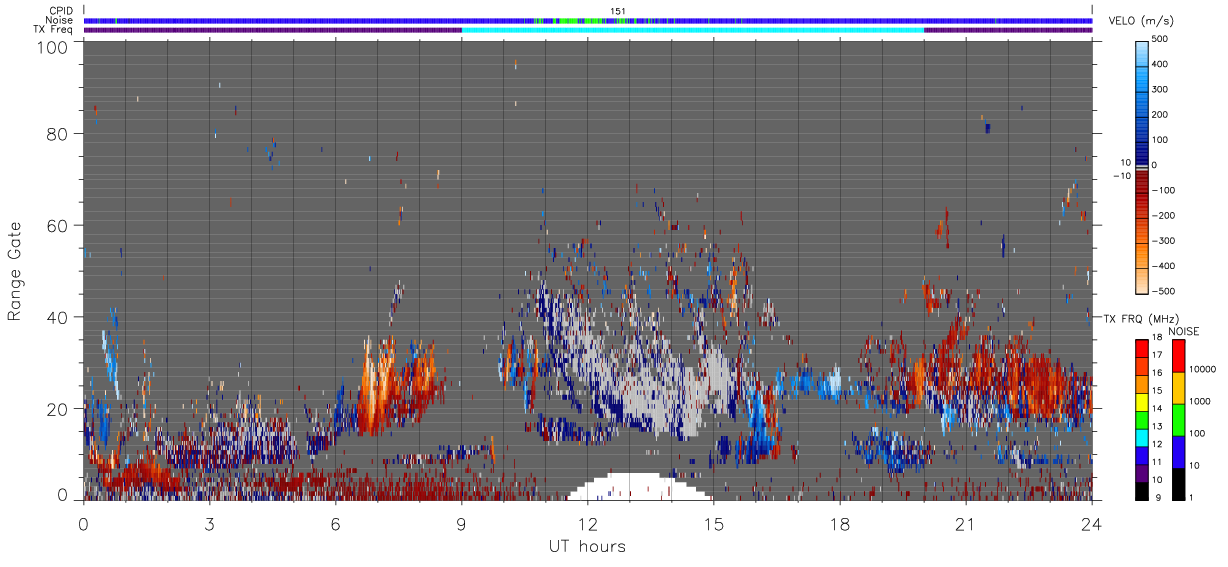
Task: Click the 15 tick on UT hours axis
Action: (714, 524)
